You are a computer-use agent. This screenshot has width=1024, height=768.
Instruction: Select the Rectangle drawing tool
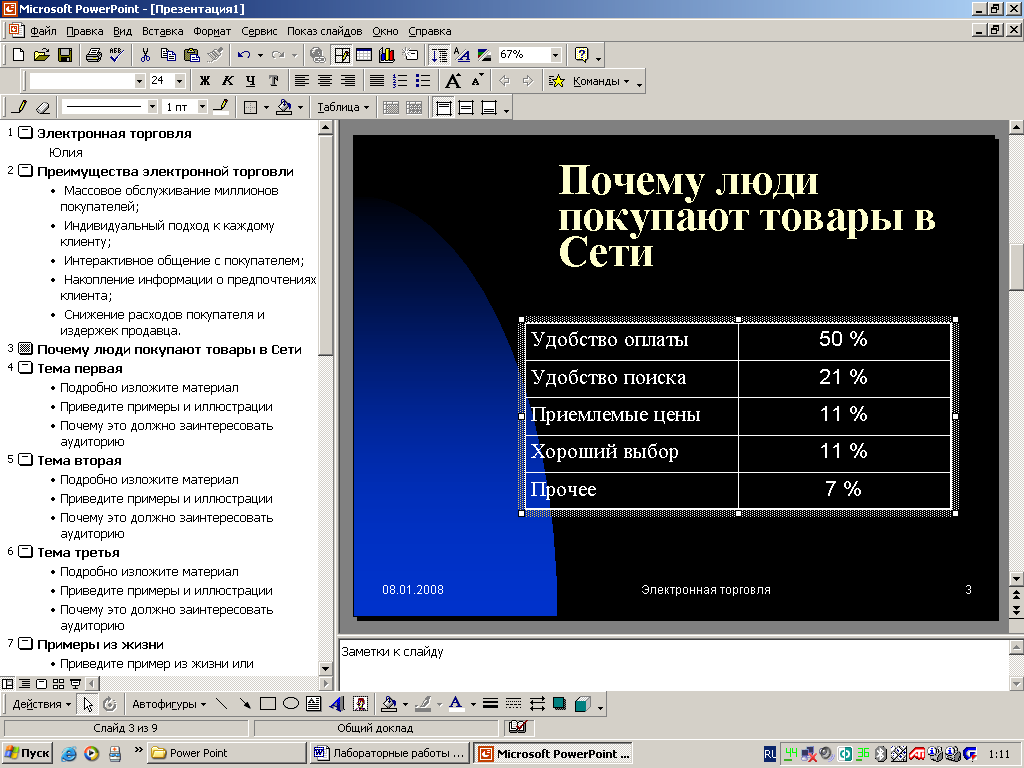(x=268, y=704)
